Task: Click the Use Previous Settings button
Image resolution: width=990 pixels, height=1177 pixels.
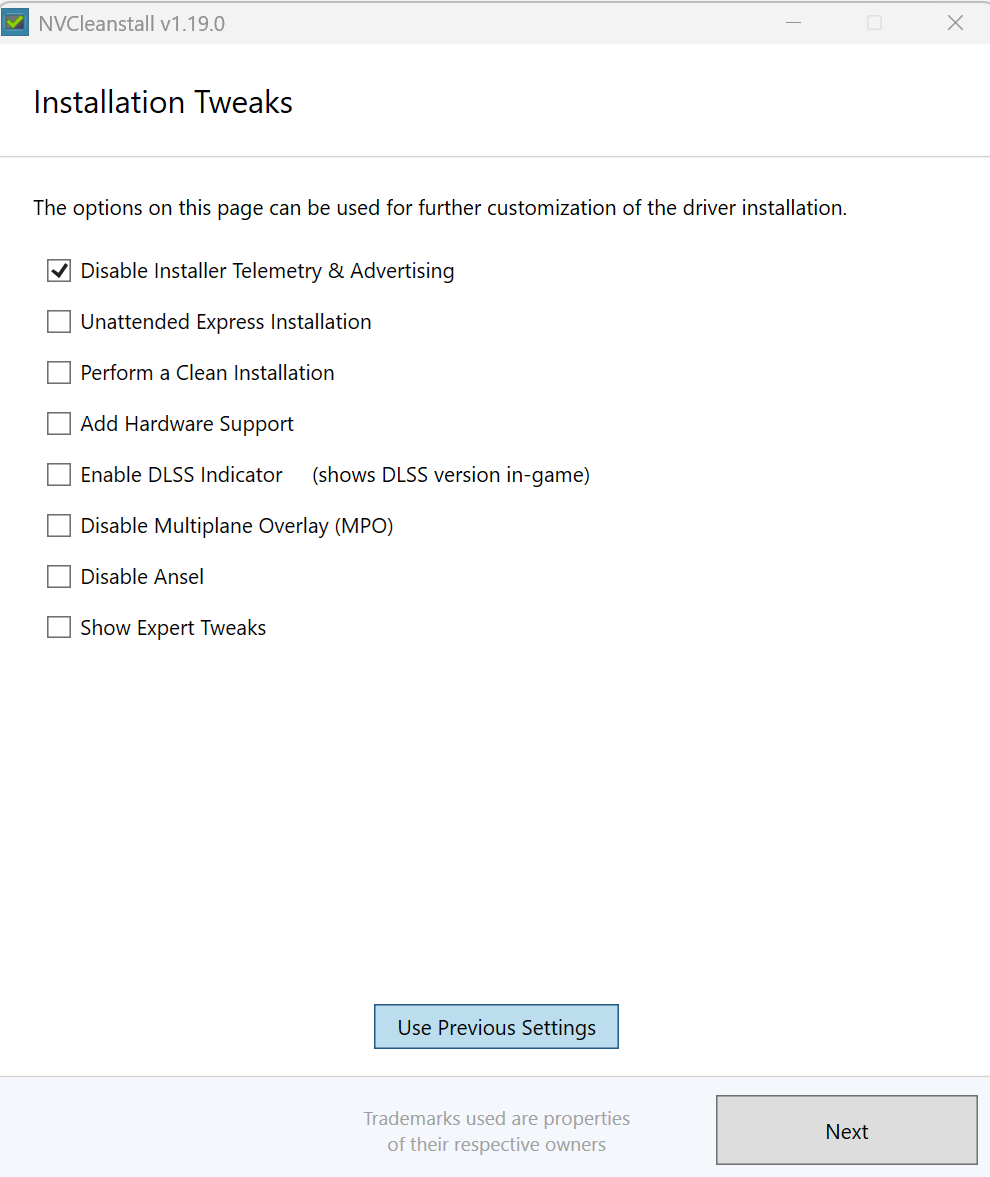Action: pos(496,1026)
